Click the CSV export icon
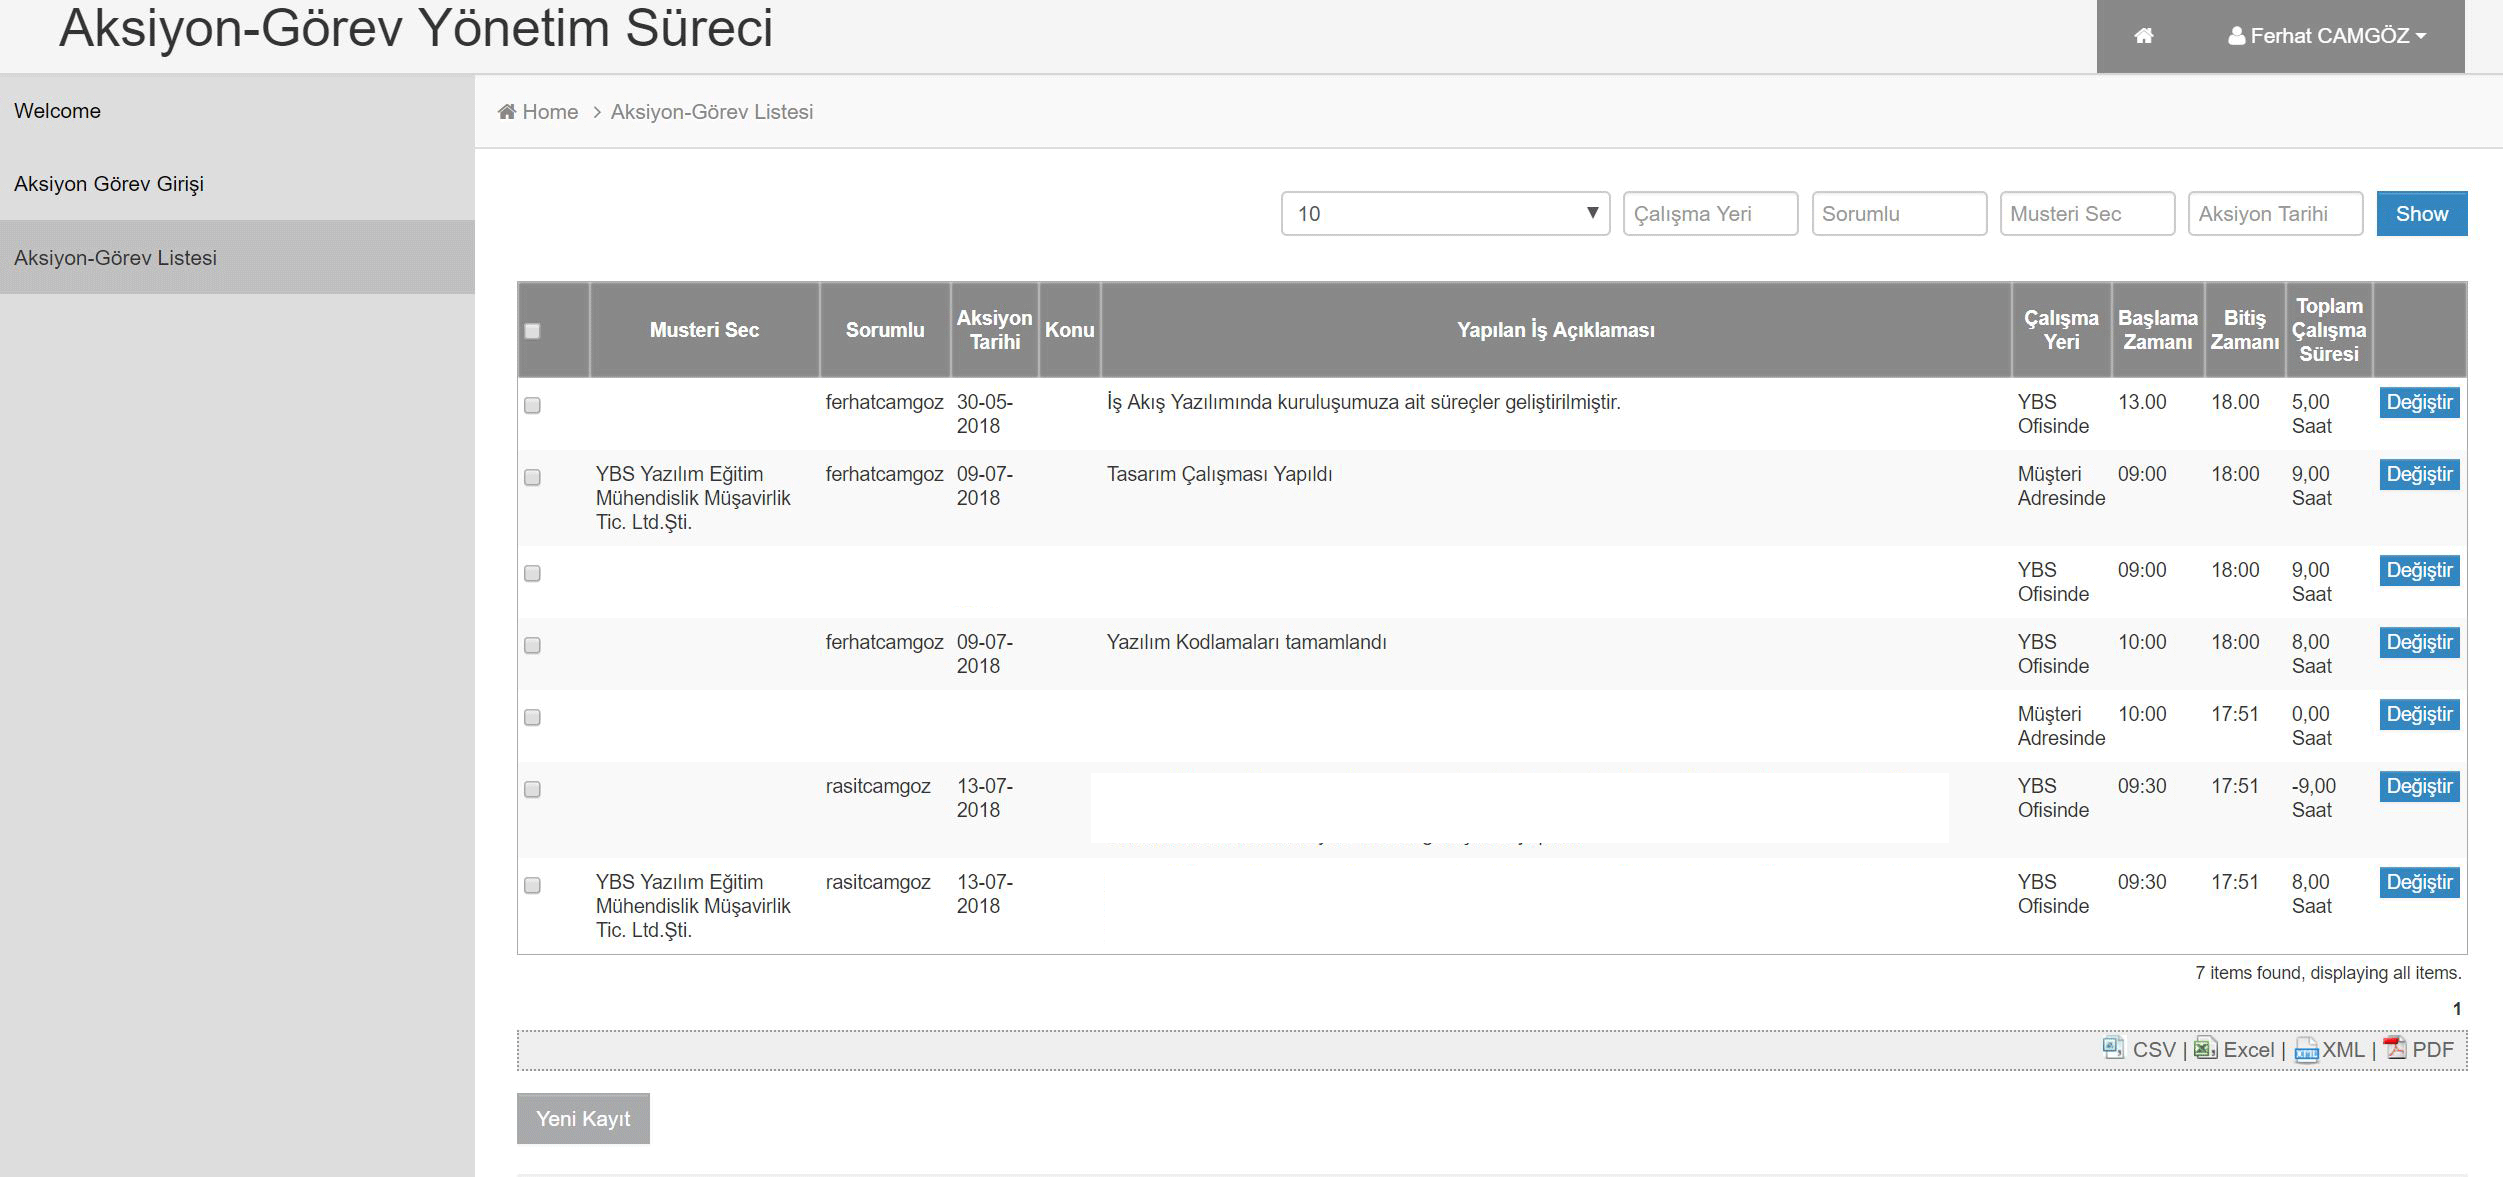2503x1177 pixels. [2113, 1048]
